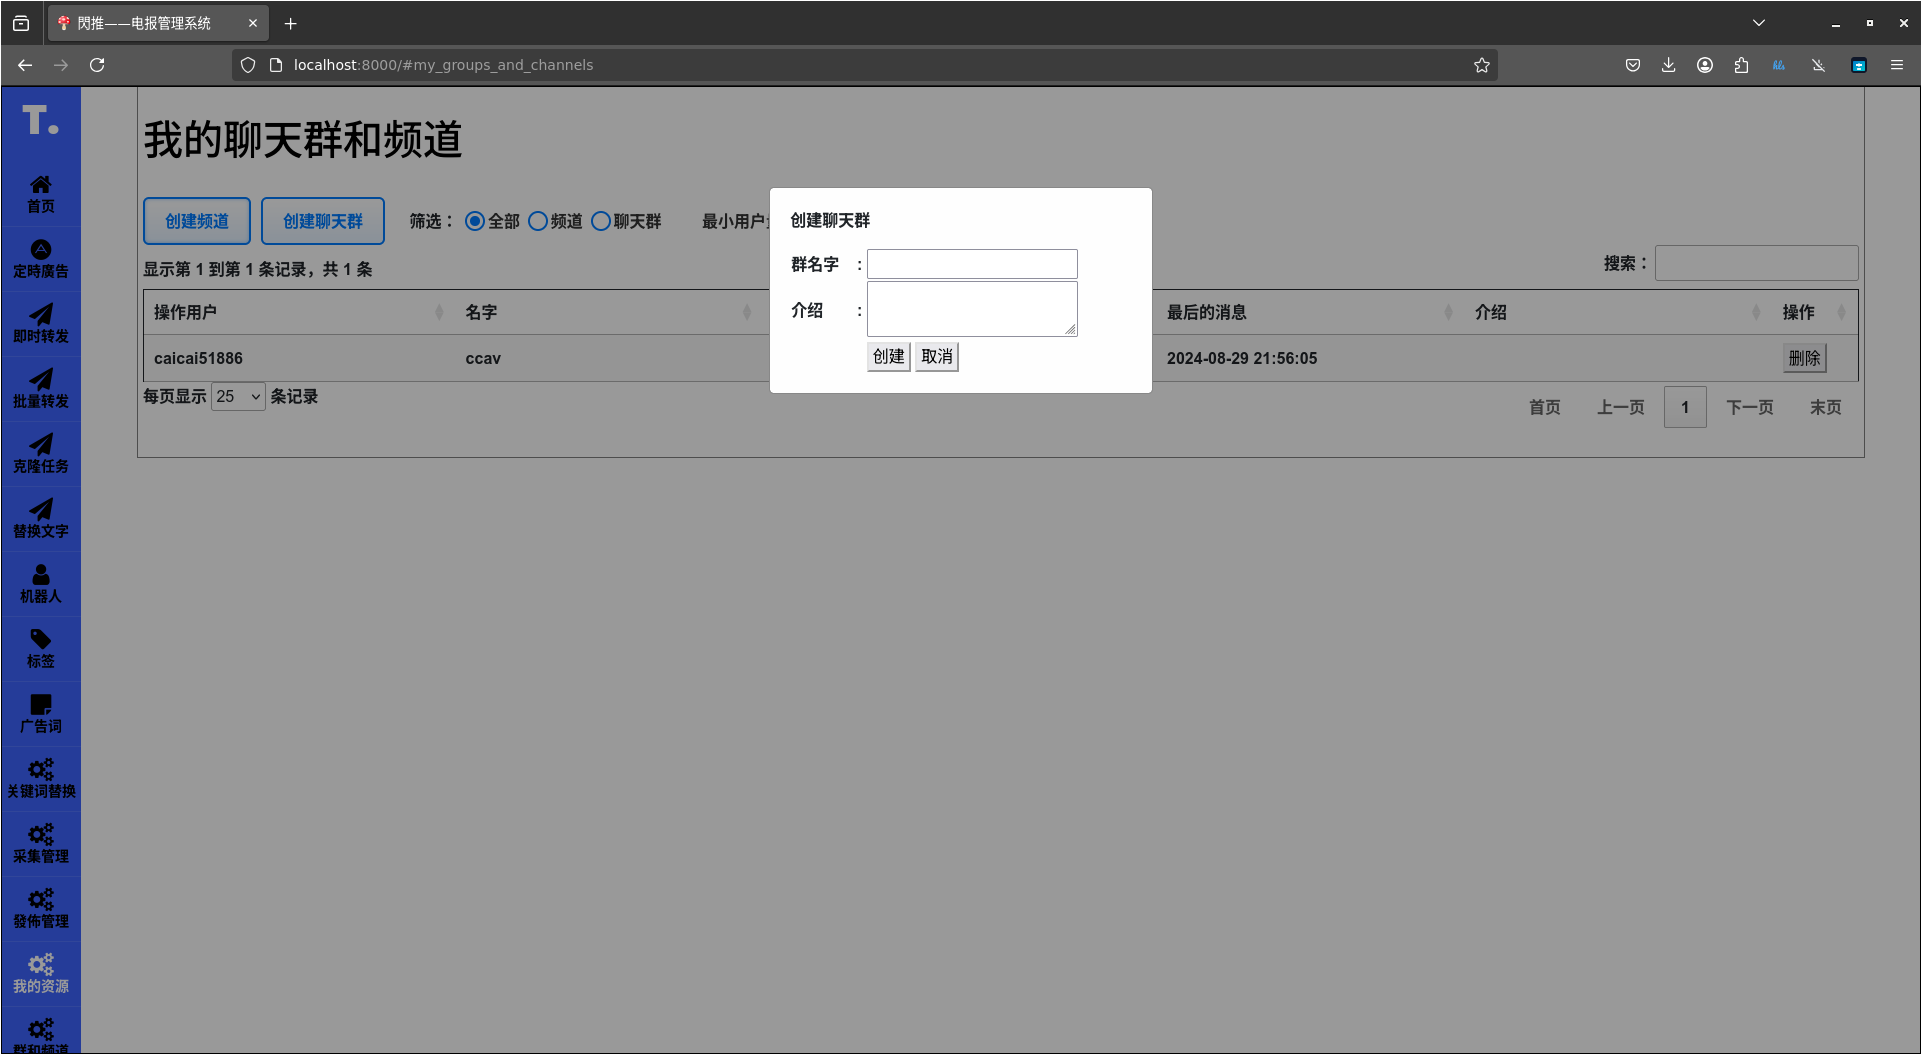Go to 即时转发 instant forward page
Image resolution: width=1922 pixels, height=1055 pixels.
click(x=41, y=323)
